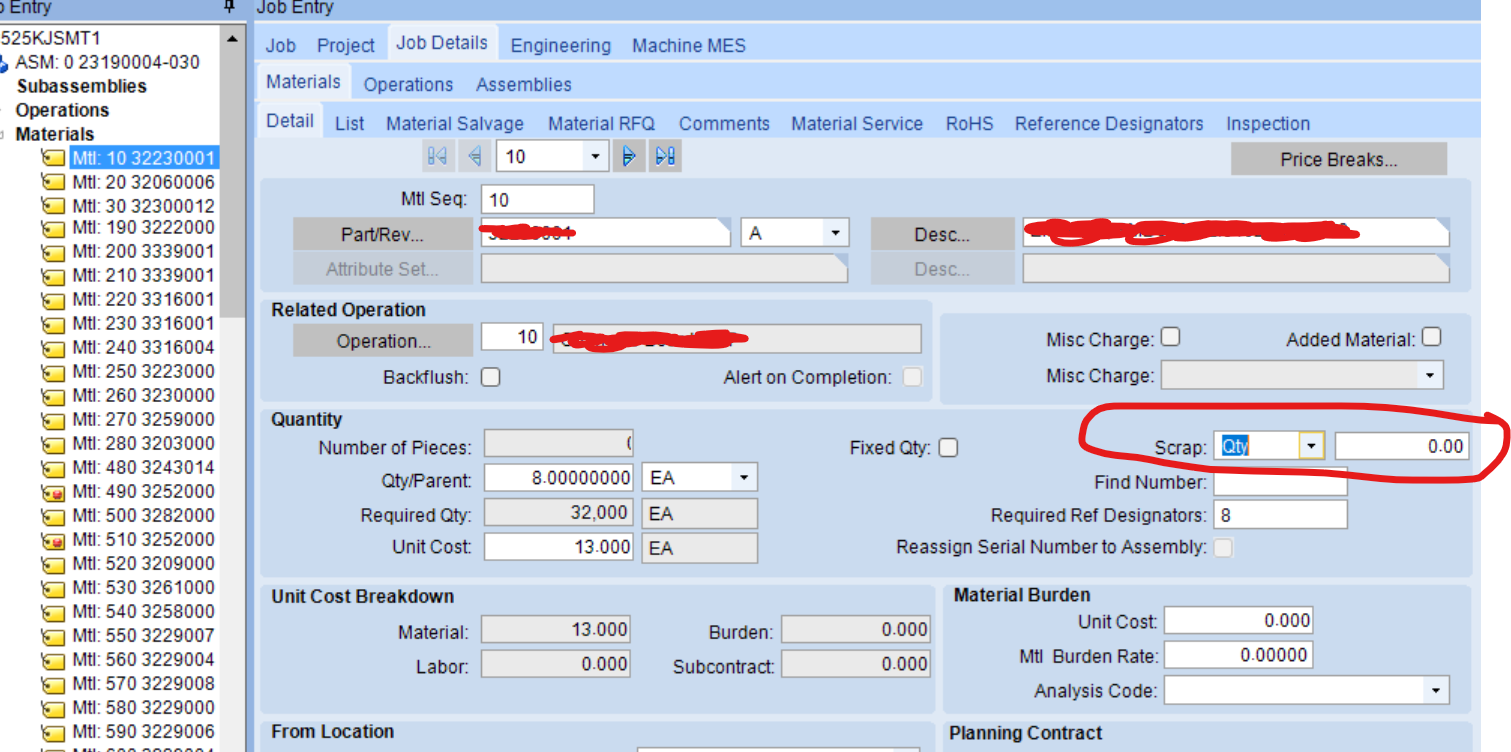The image size is (1511, 752).
Task: Click the flagged icon beside Mtl: 510
Action: tap(52, 540)
